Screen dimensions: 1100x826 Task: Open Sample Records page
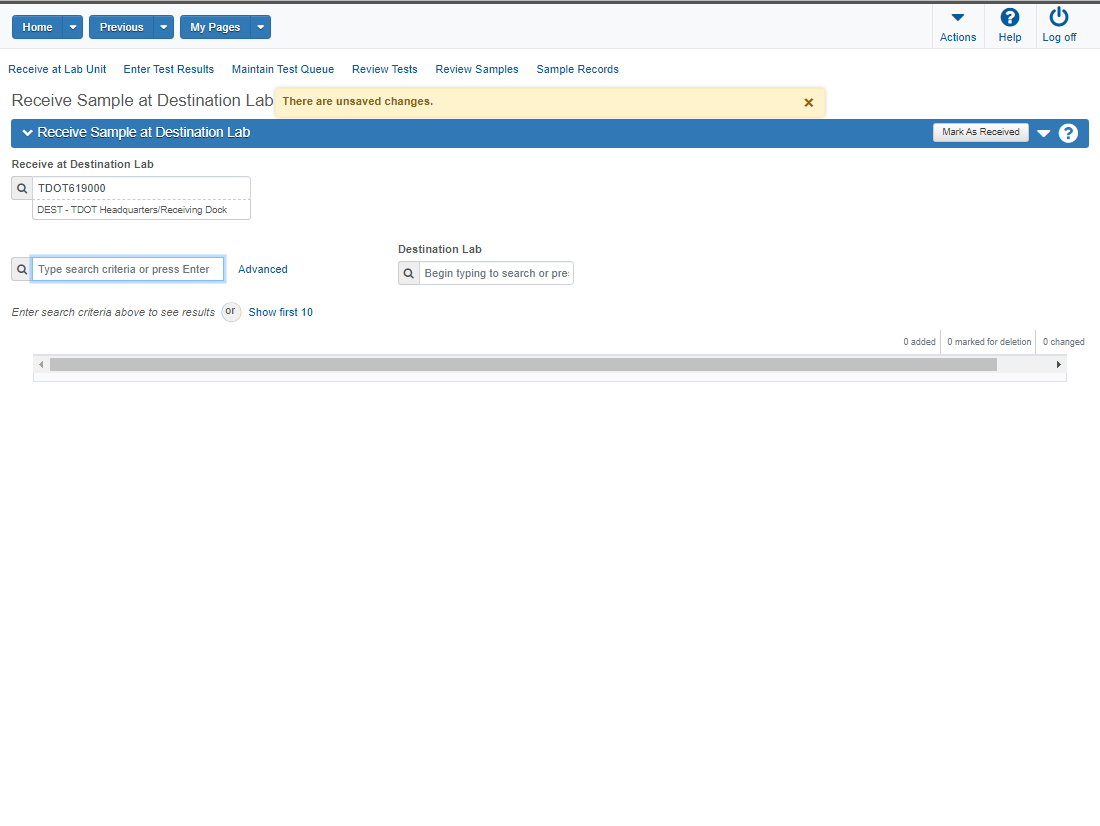(577, 69)
